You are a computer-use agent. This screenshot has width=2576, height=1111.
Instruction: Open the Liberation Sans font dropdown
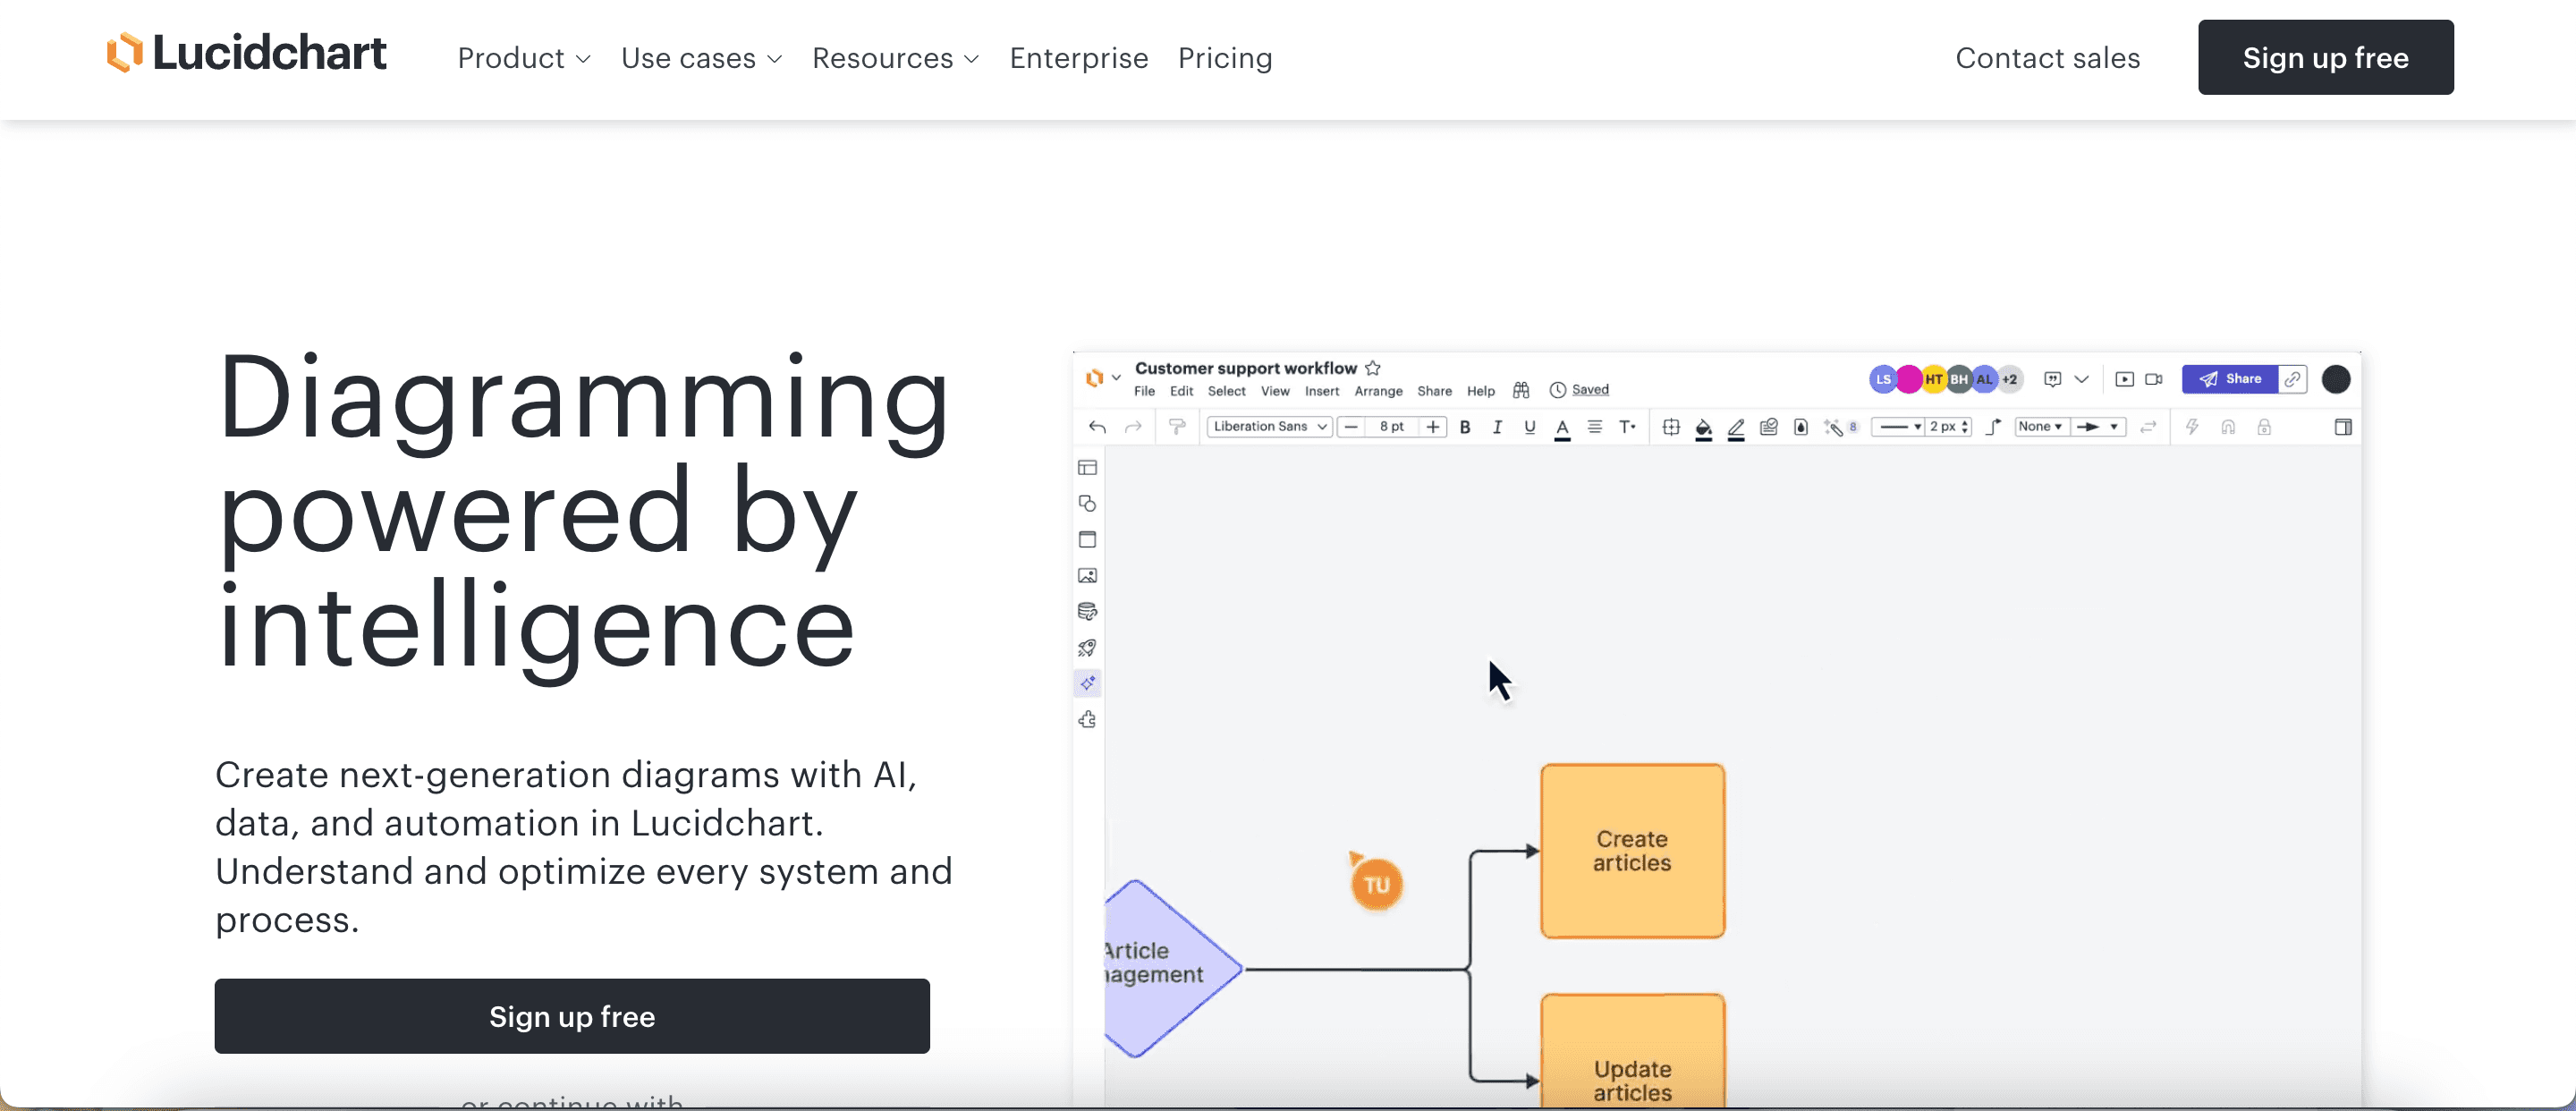(1269, 427)
